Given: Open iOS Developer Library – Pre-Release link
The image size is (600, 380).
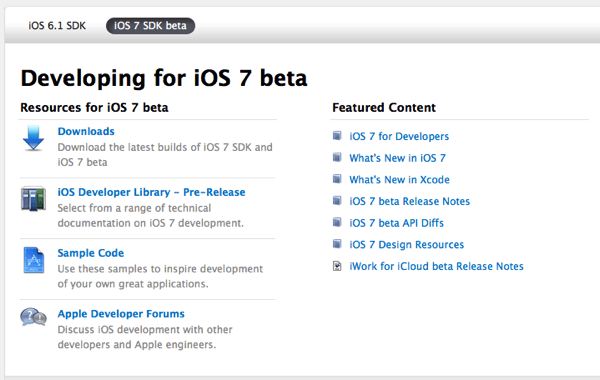Looking at the screenshot, I should tap(152, 192).
